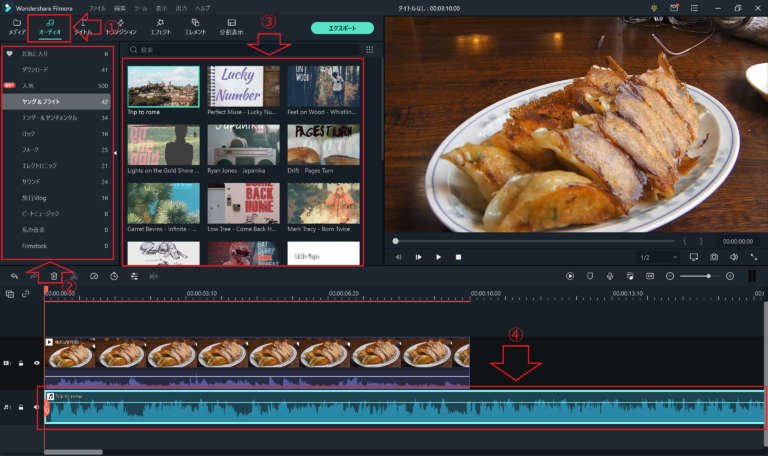
Task: Mute the audio track speaker icon
Action: click(x=37, y=407)
